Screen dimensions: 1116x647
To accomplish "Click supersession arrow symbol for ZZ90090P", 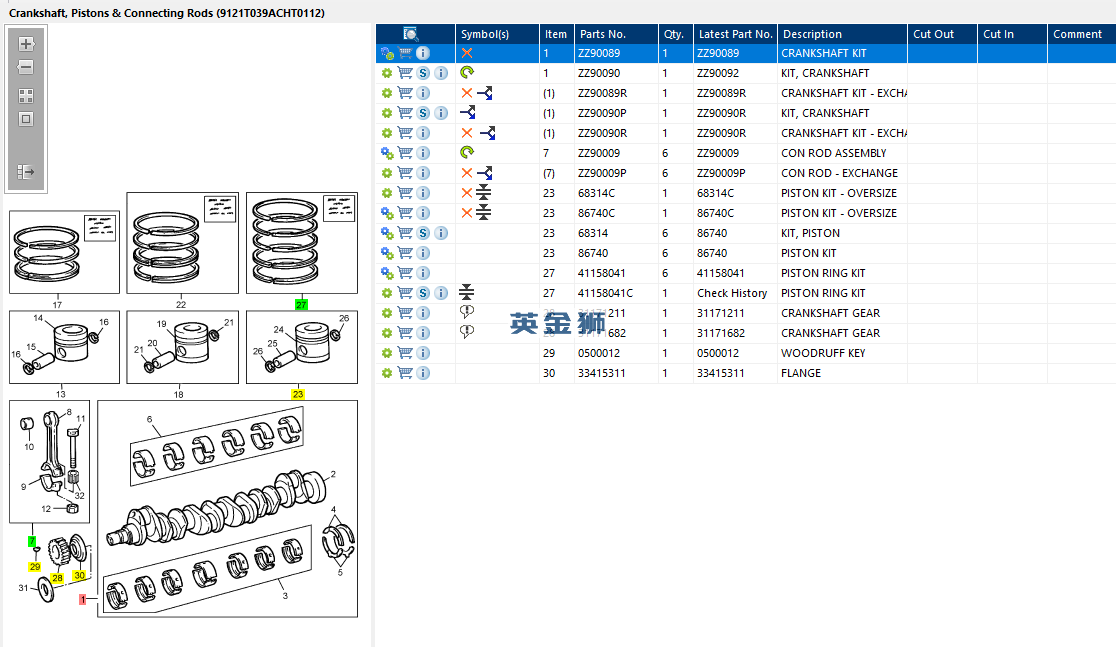I will point(467,113).
